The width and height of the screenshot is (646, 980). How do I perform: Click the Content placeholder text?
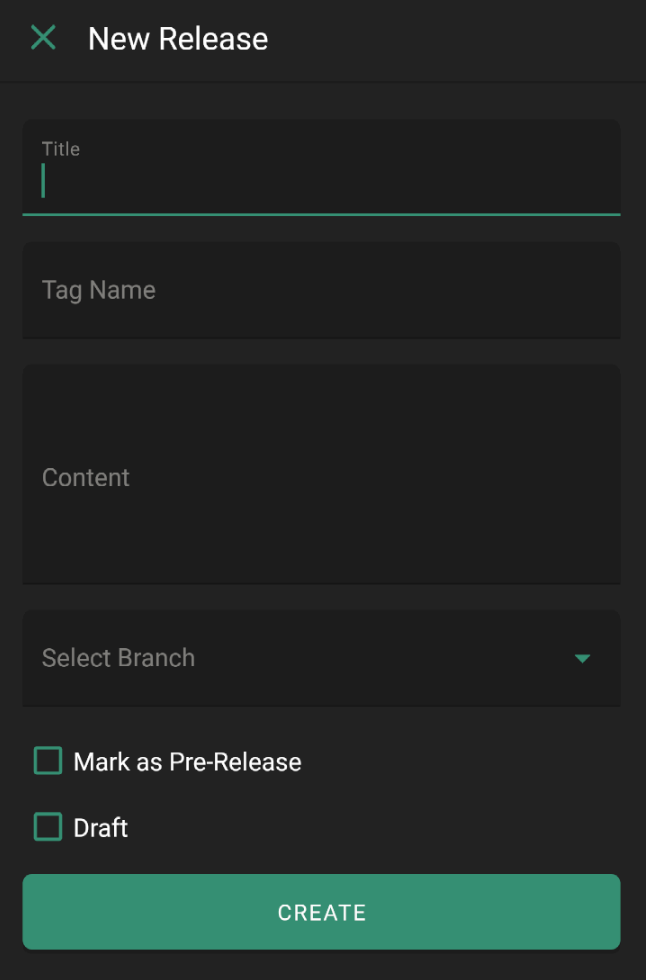click(x=86, y=478)
